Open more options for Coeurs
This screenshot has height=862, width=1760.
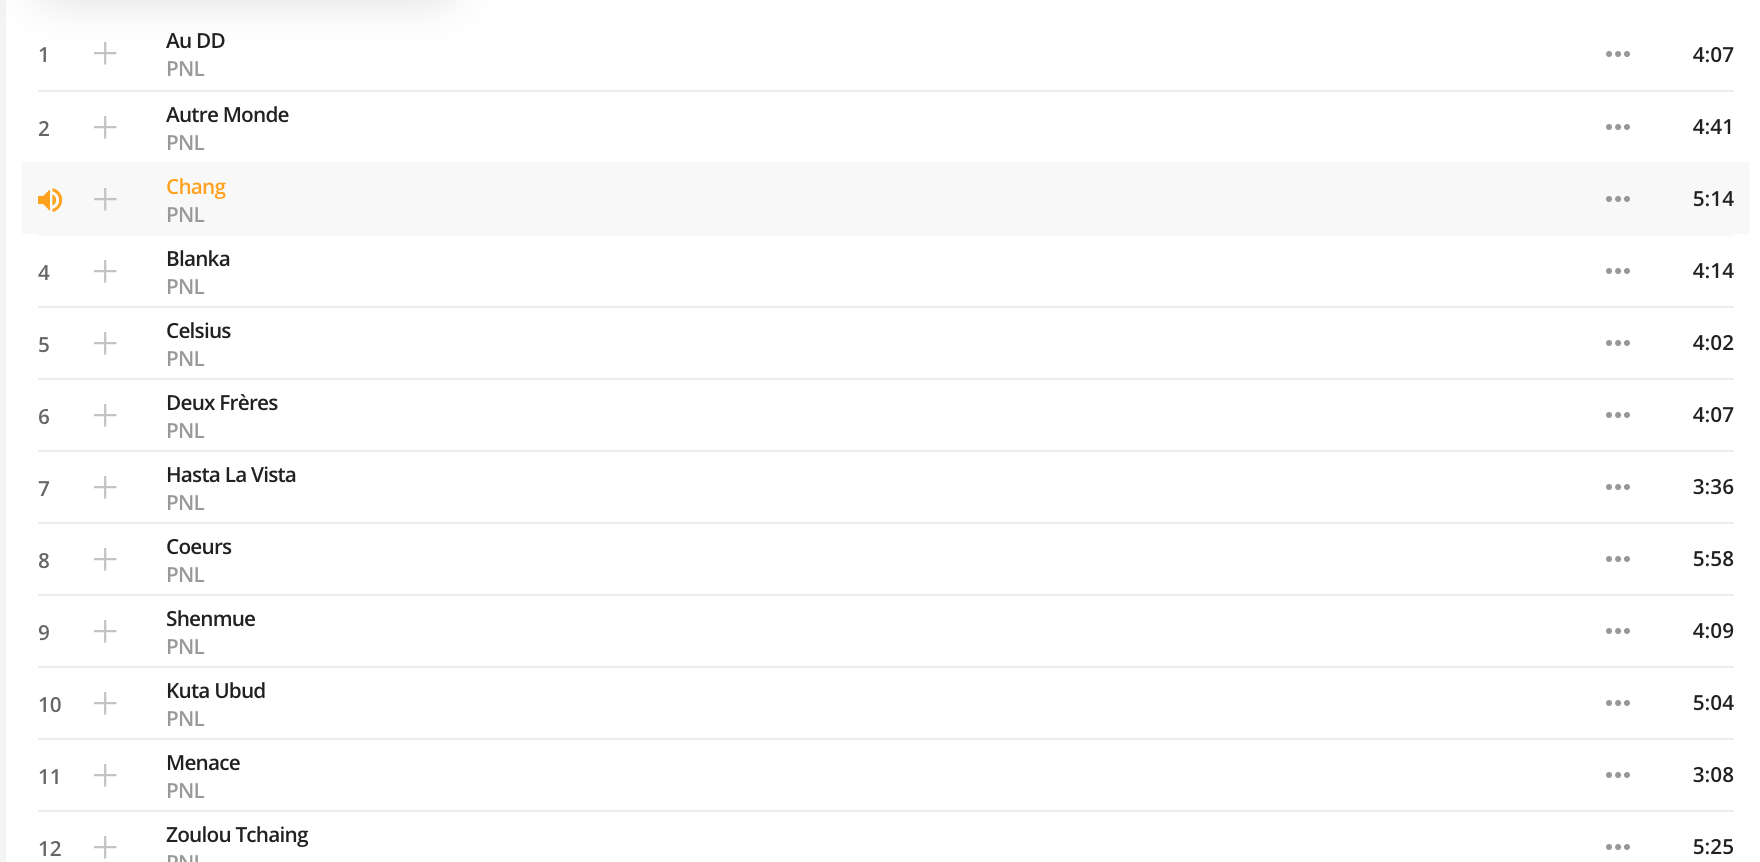coord(1618,559)
